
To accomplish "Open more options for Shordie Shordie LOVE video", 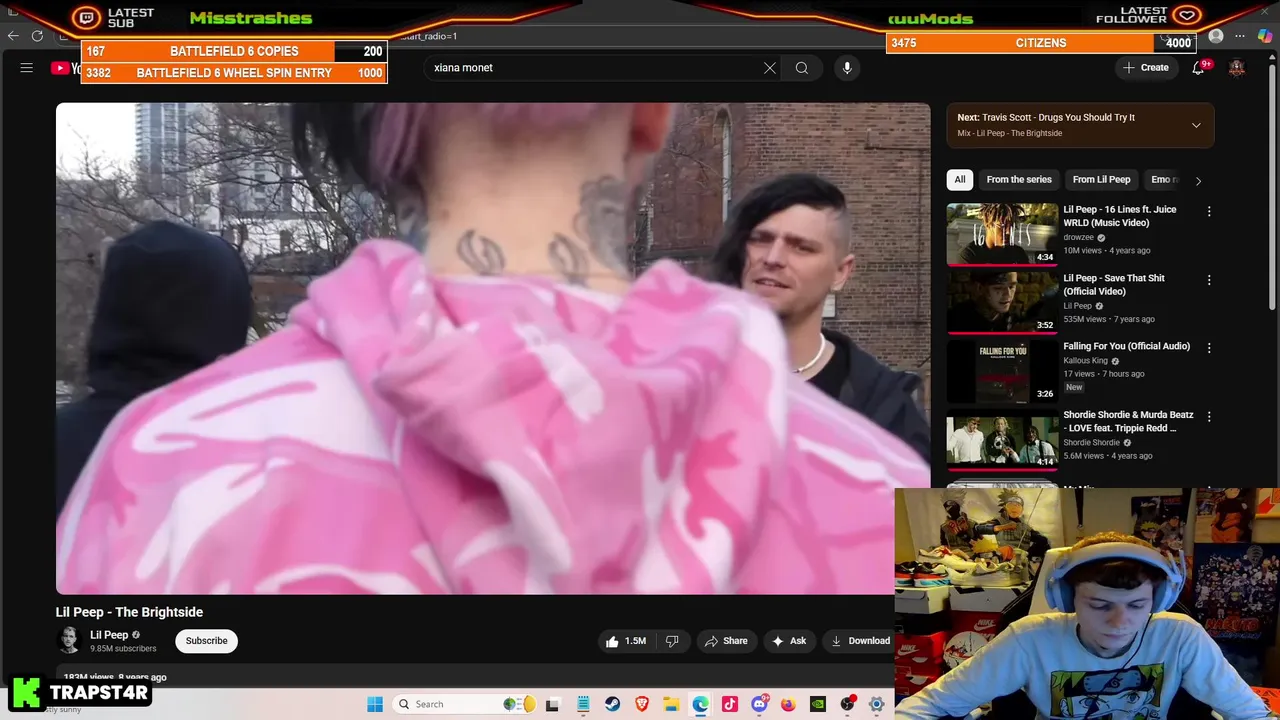I will 1209,416.
